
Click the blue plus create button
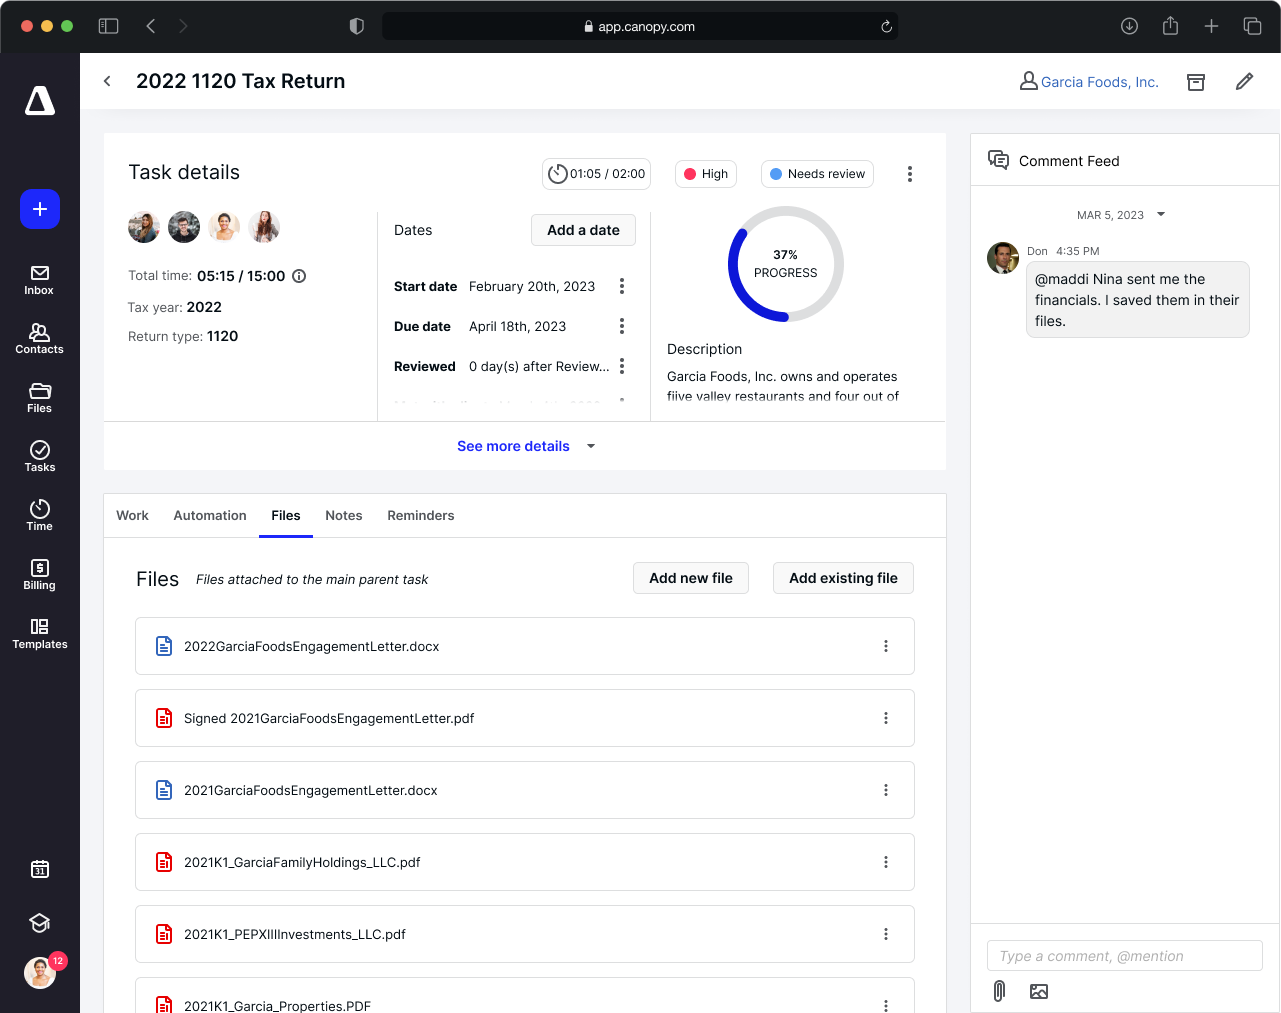40,209
